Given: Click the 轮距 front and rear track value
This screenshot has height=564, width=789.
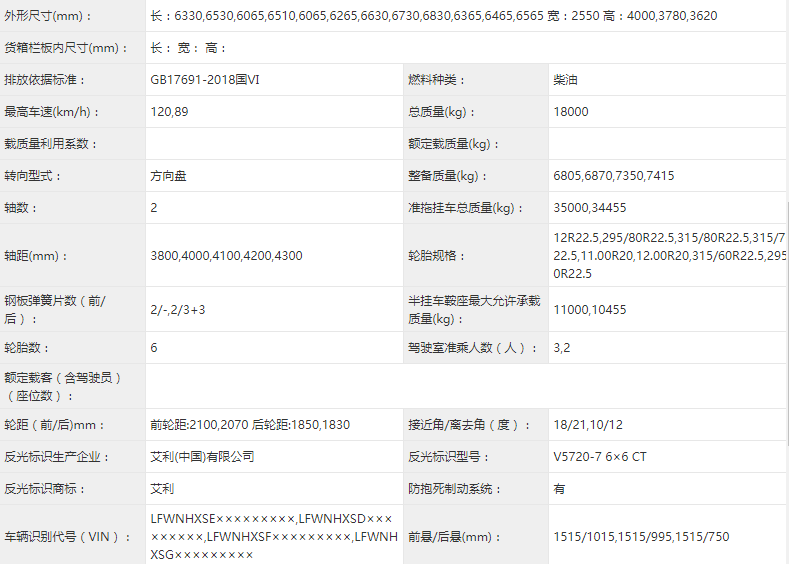Looking at the screenshot, I should (250, 424).
